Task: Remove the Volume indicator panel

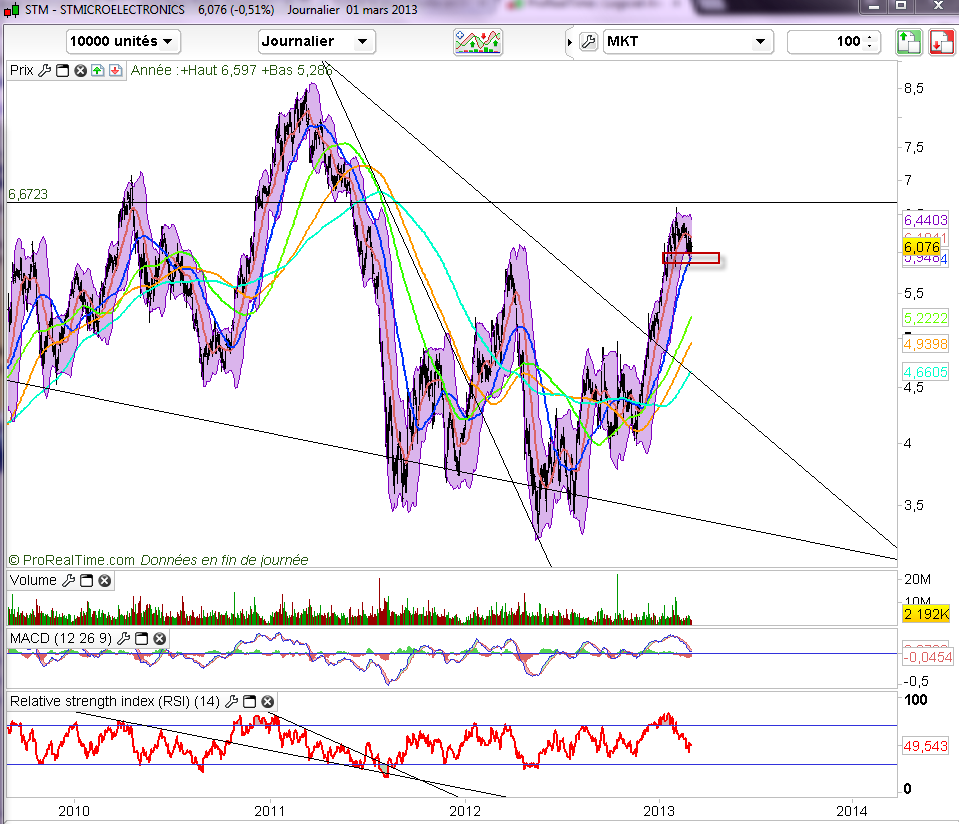Action: (x=105, y=581)
